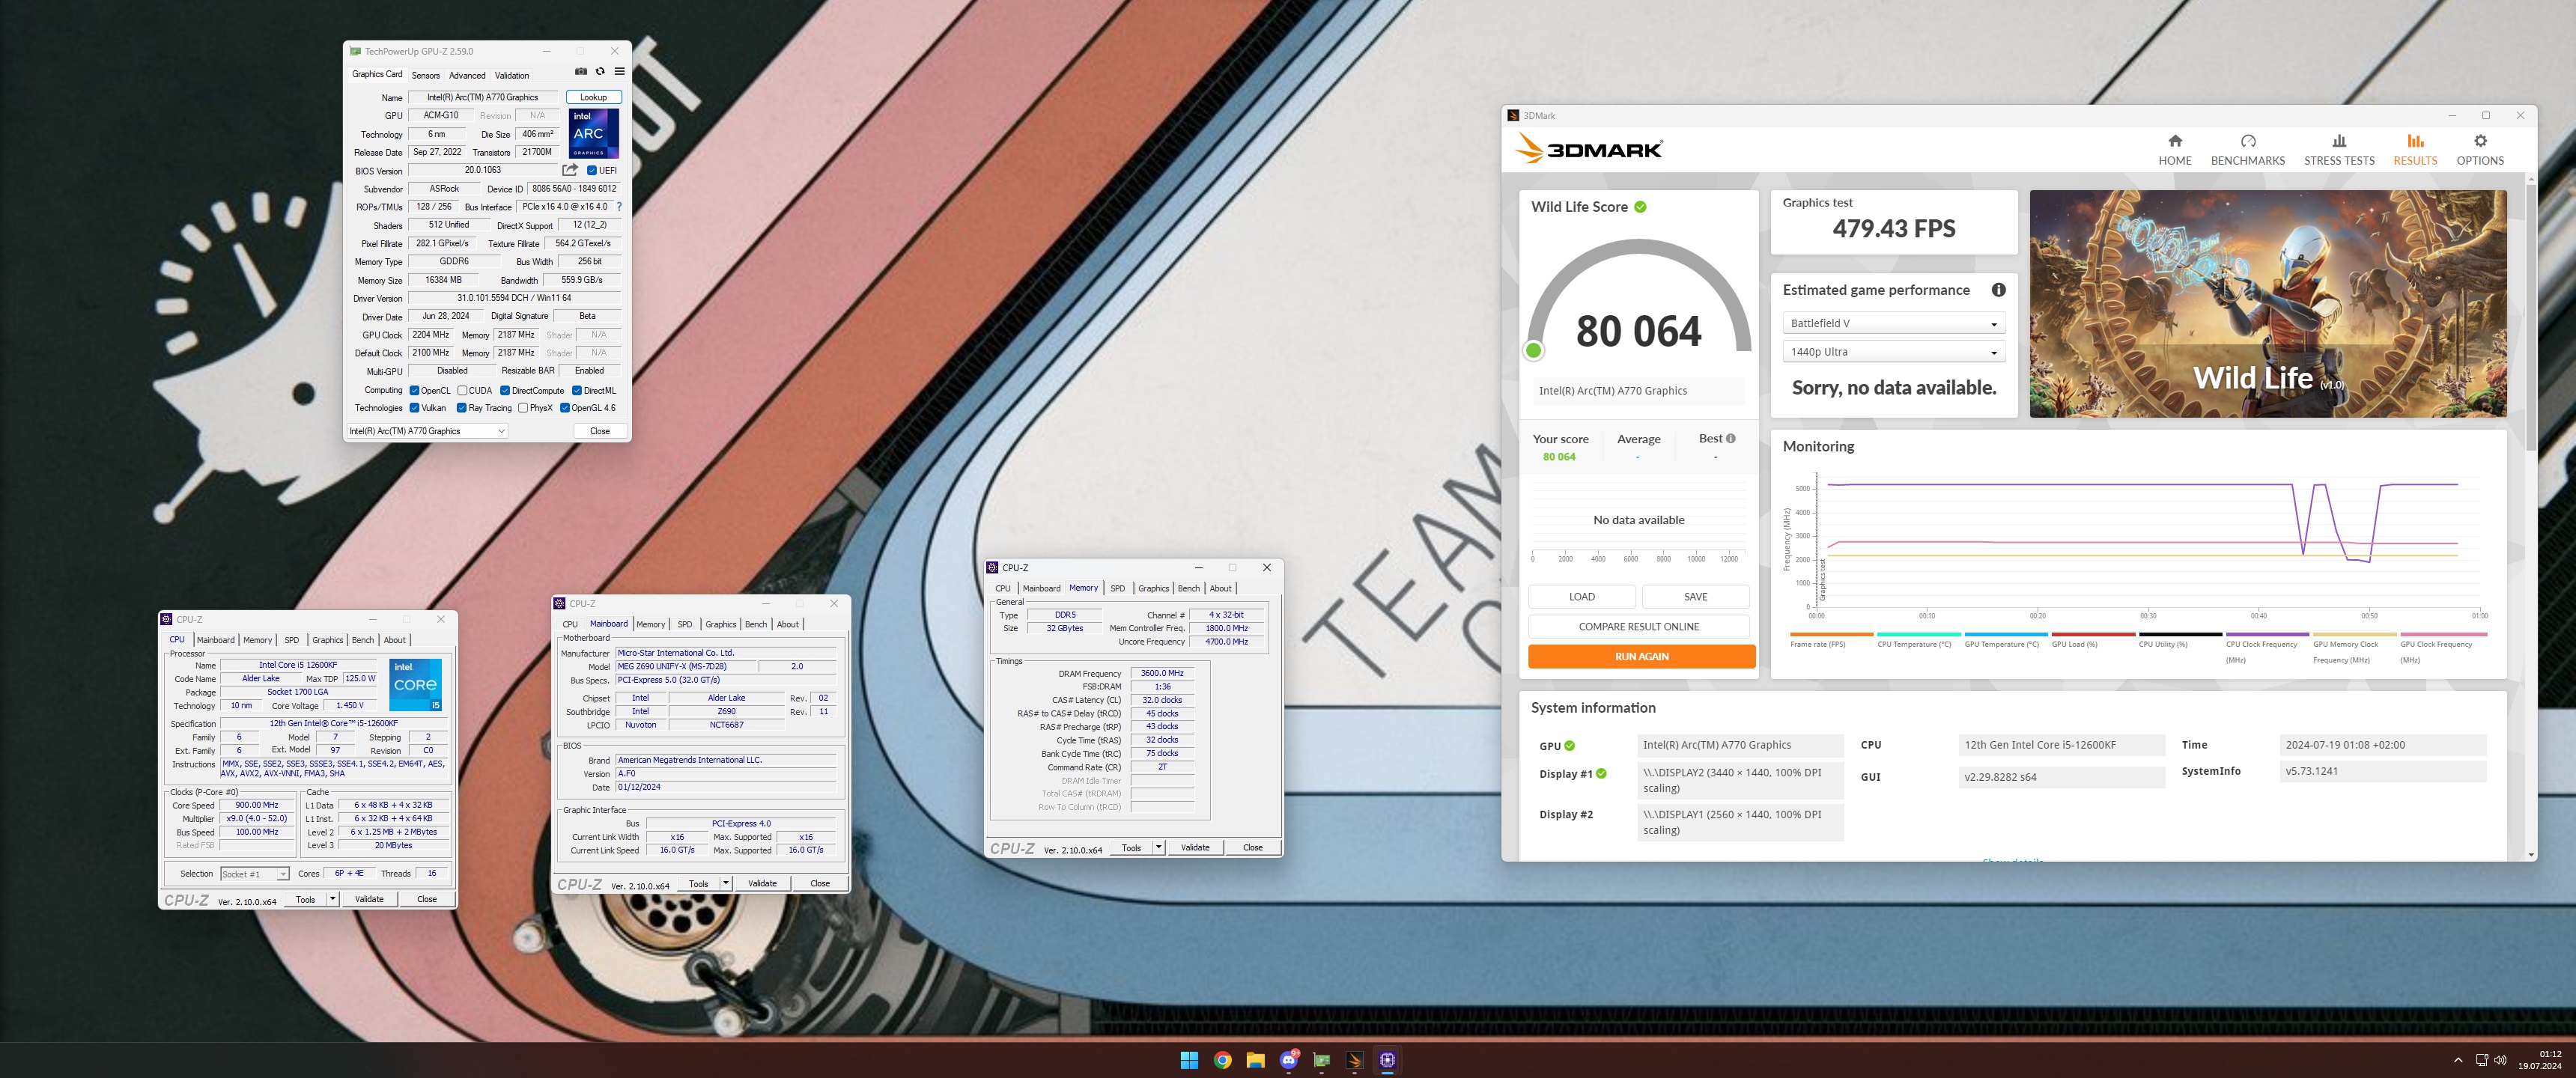This screenshot has width=2576, height=1078.
Task: Open Tools dropdown arrow in CPU tab CPU-Z window
Action: [x=333, y=899]
